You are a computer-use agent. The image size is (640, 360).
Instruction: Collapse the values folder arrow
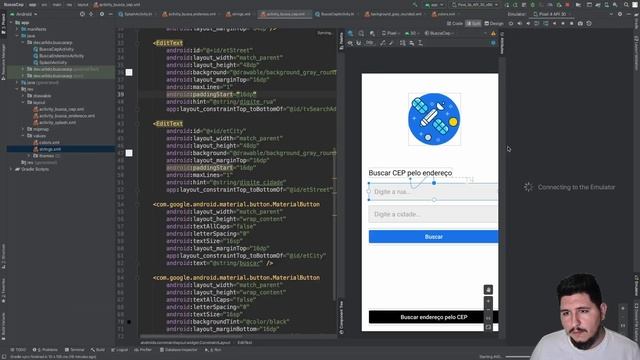(24, 136)
